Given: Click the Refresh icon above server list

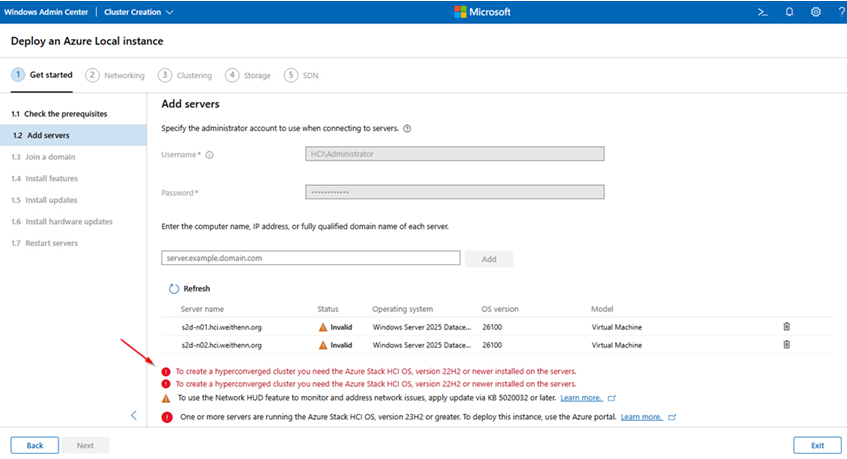Looking at the screenshot, I should (x=173, y=289).
